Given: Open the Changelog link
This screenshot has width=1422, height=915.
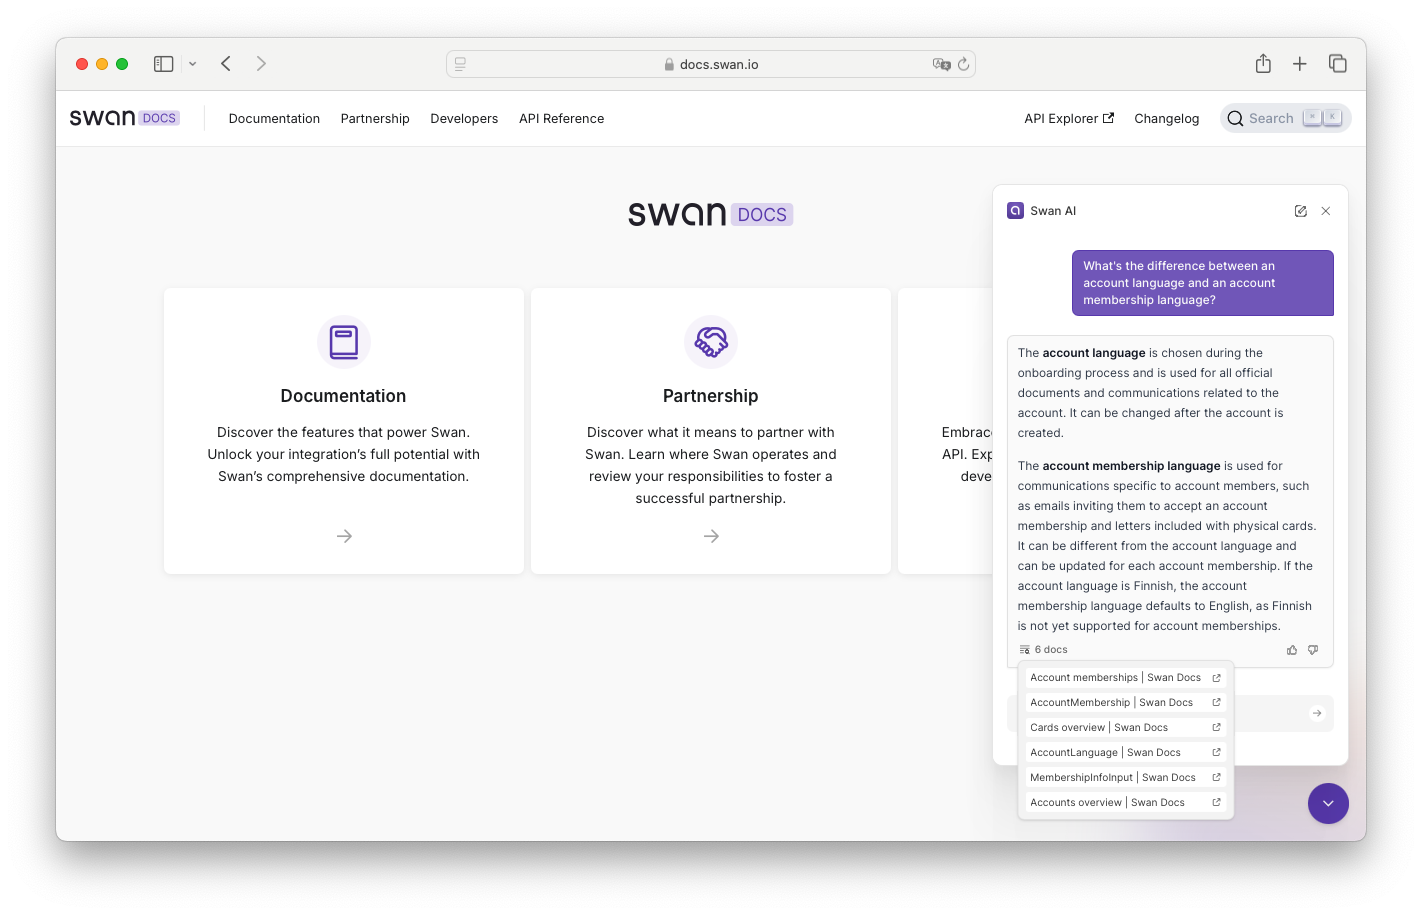Looking at the screenshot, I should pos(1166,118).
